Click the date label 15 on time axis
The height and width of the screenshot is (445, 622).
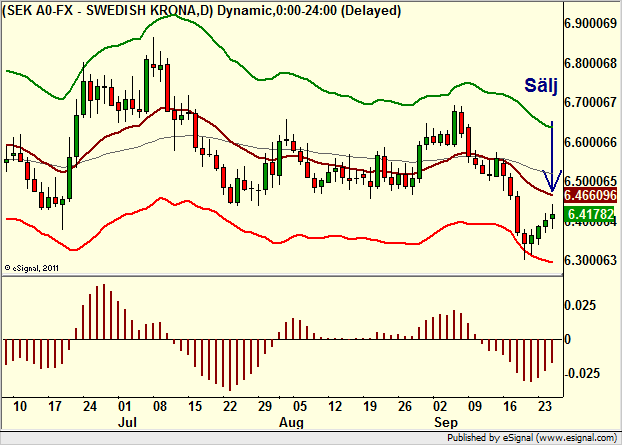pyautogui.click(x=195, y=407)
